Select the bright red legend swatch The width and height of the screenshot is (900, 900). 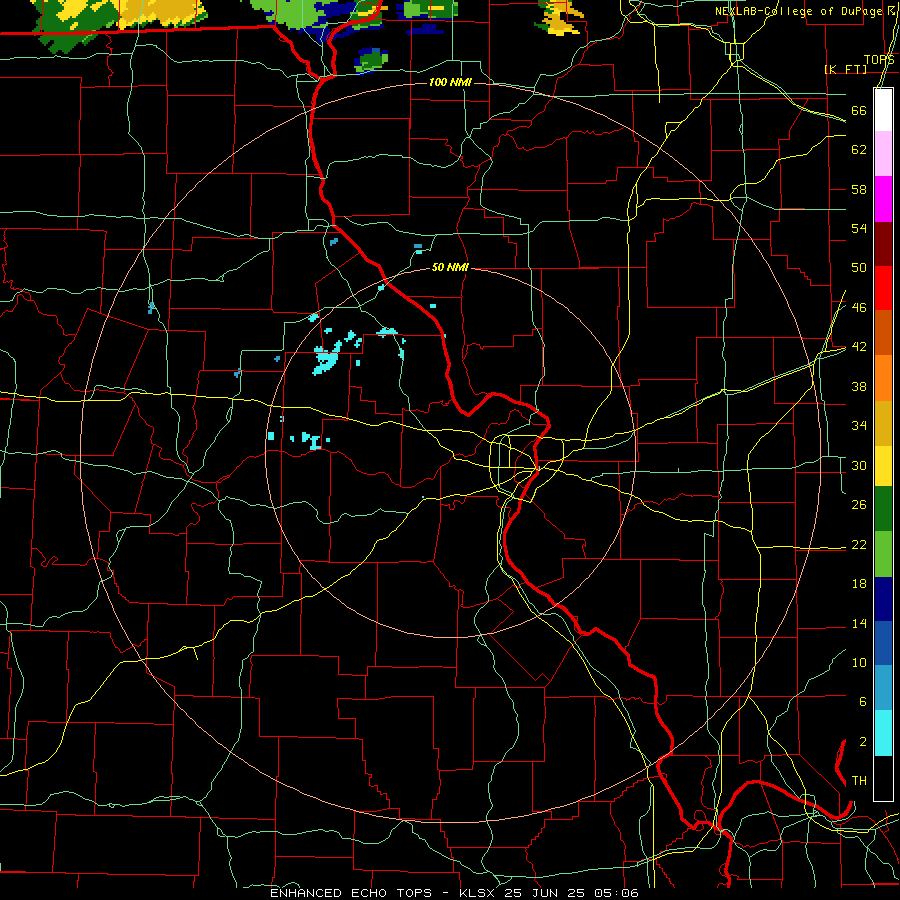pyautogui.click(x=883, y=288)
